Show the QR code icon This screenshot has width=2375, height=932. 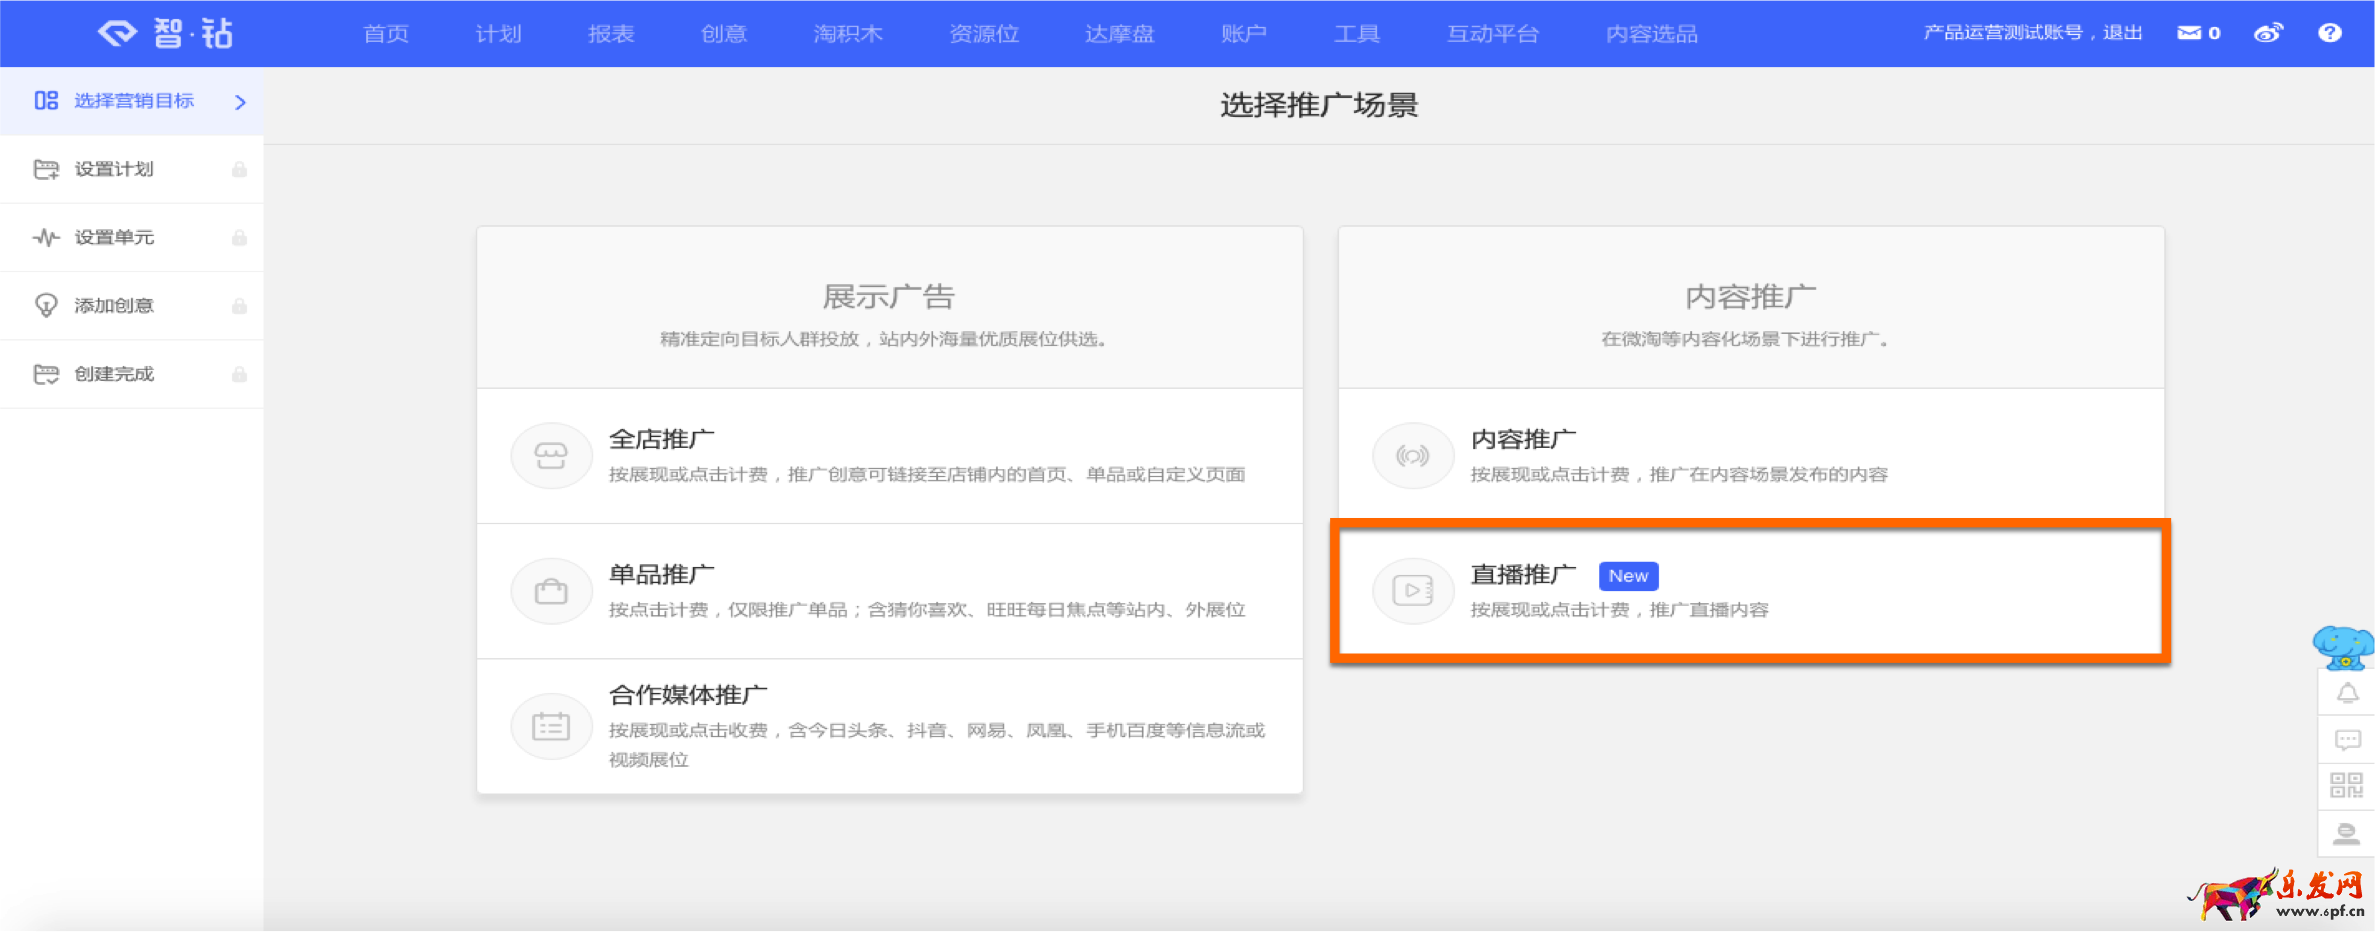(2347, 786)
